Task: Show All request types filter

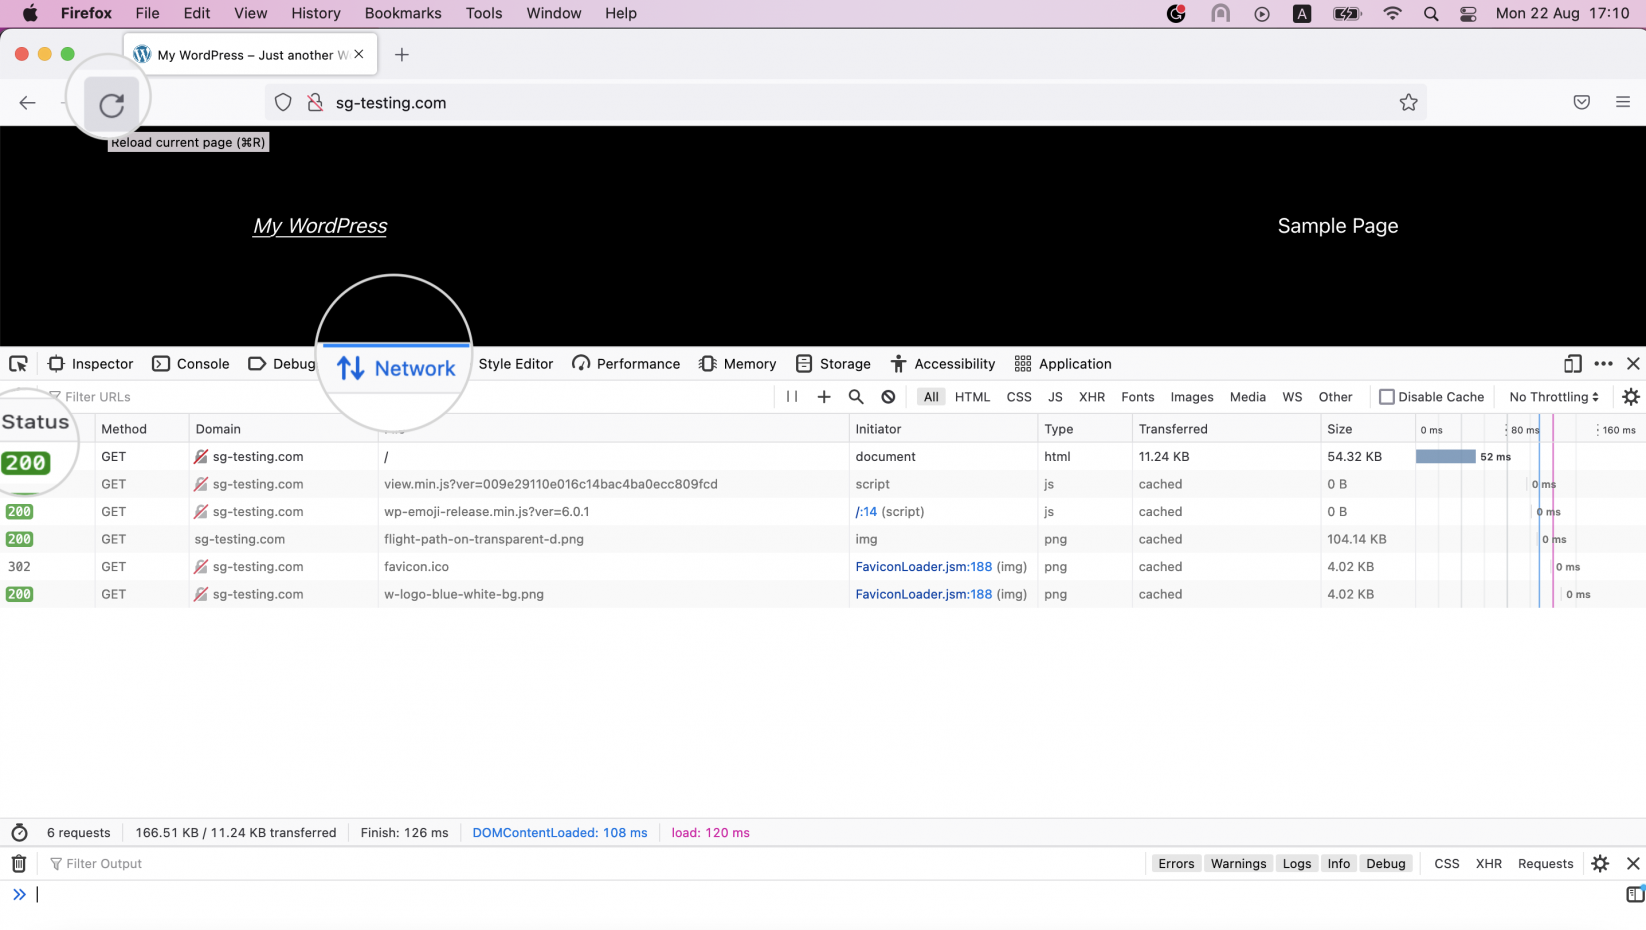Action: tap(931, 397)
